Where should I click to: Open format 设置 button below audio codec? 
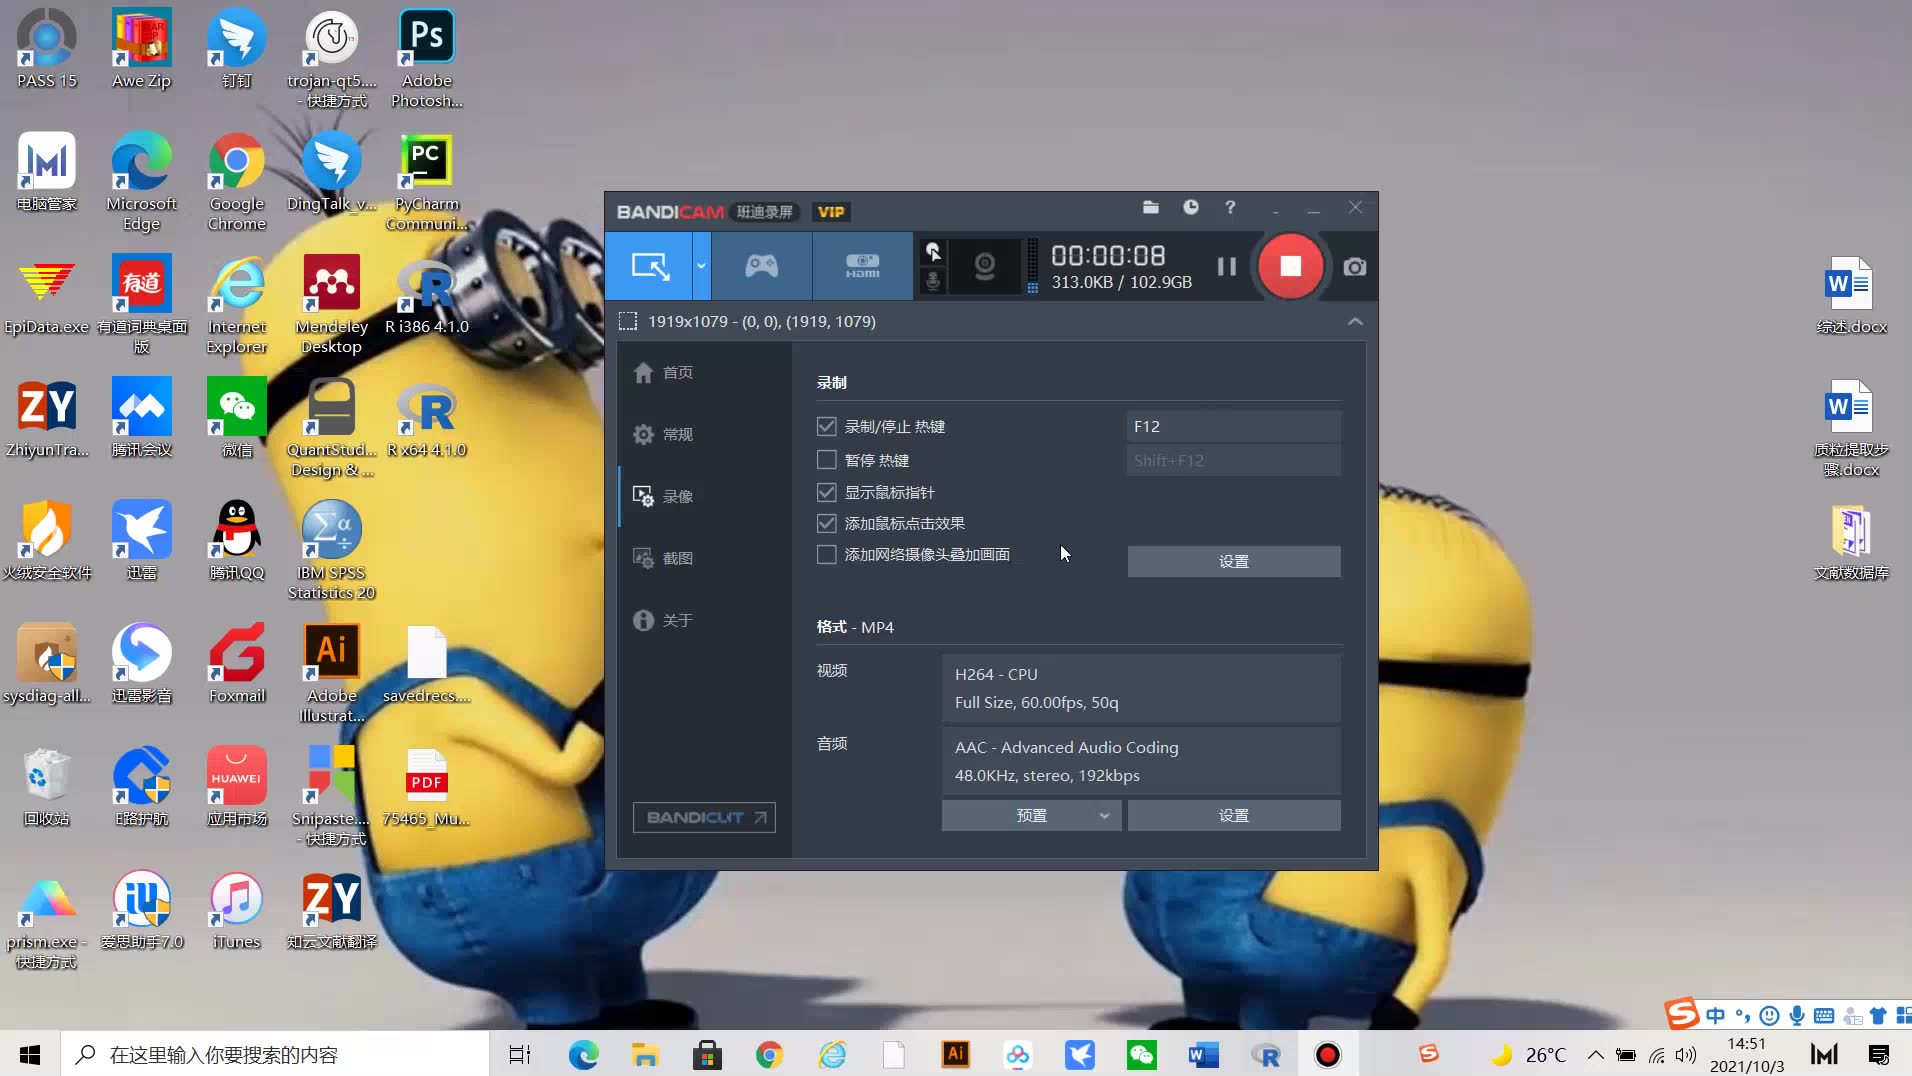pyautogui.click(x=1234, y=815)
